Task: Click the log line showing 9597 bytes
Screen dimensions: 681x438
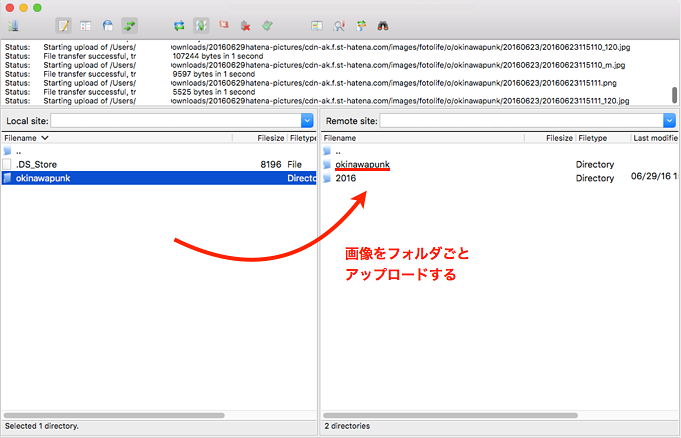Action: point(130,74)
